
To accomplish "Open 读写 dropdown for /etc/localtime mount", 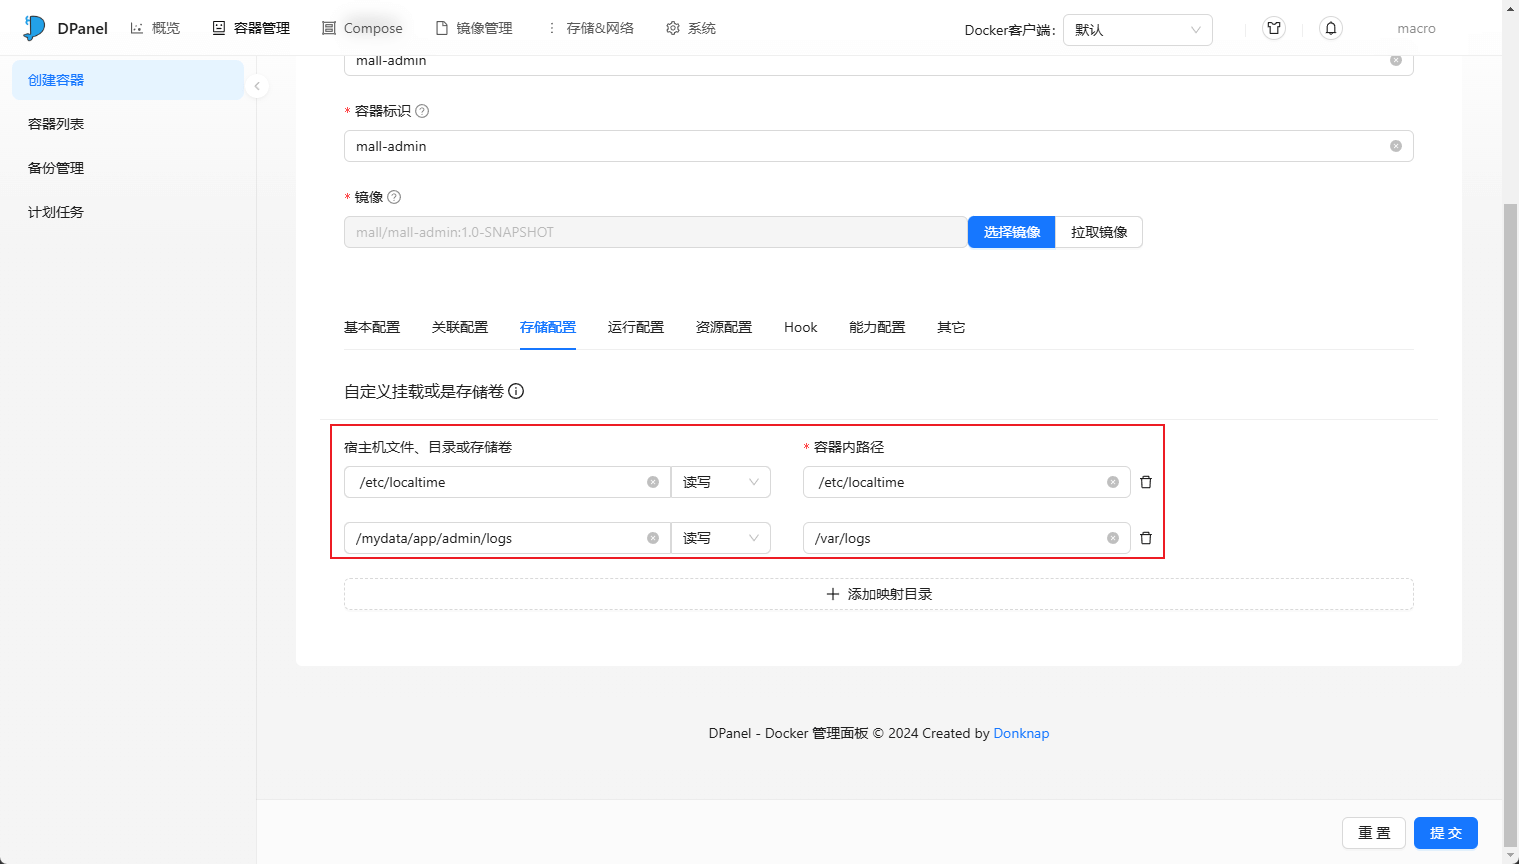I will pos(720,482).
